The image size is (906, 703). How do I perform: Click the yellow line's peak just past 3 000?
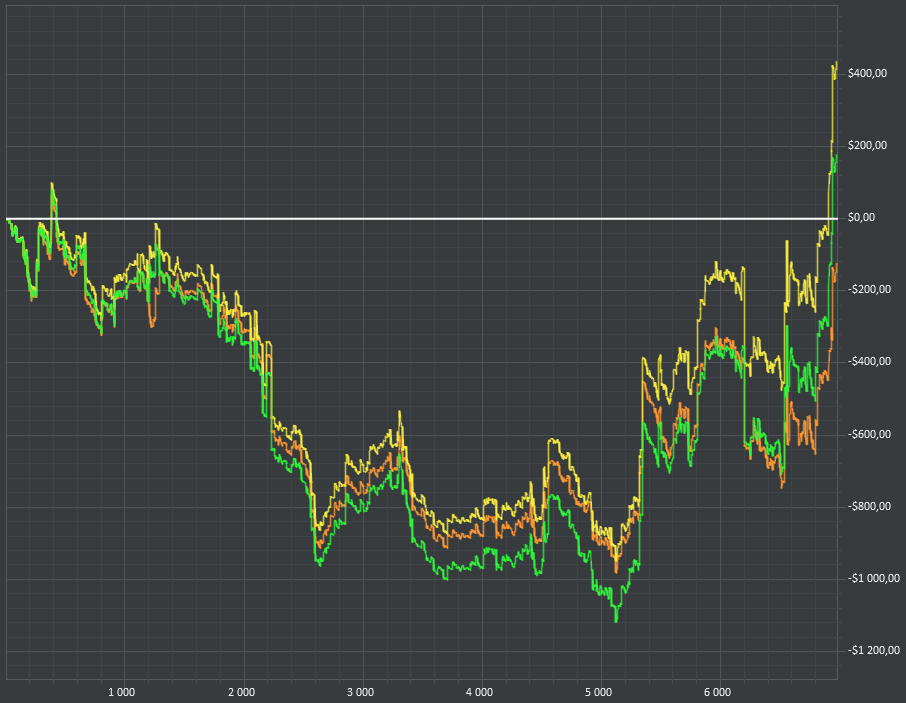point(399,412)
